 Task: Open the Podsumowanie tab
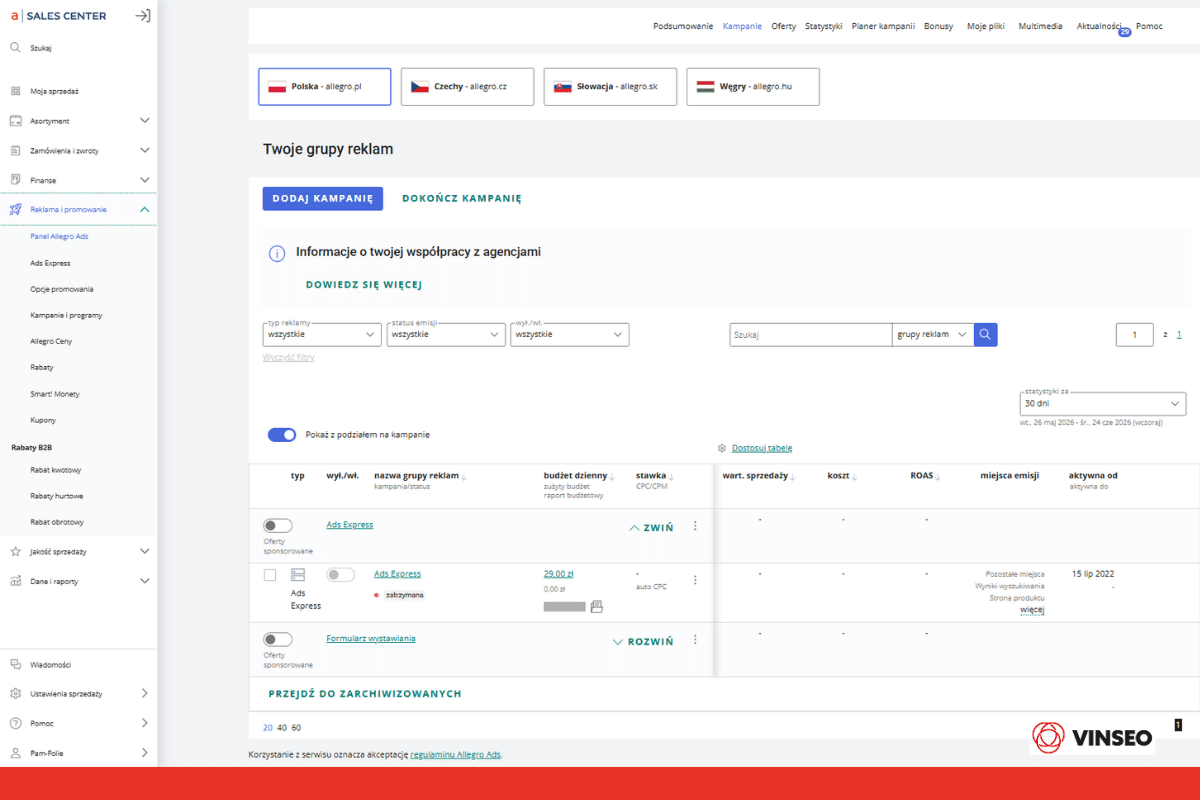683,26
